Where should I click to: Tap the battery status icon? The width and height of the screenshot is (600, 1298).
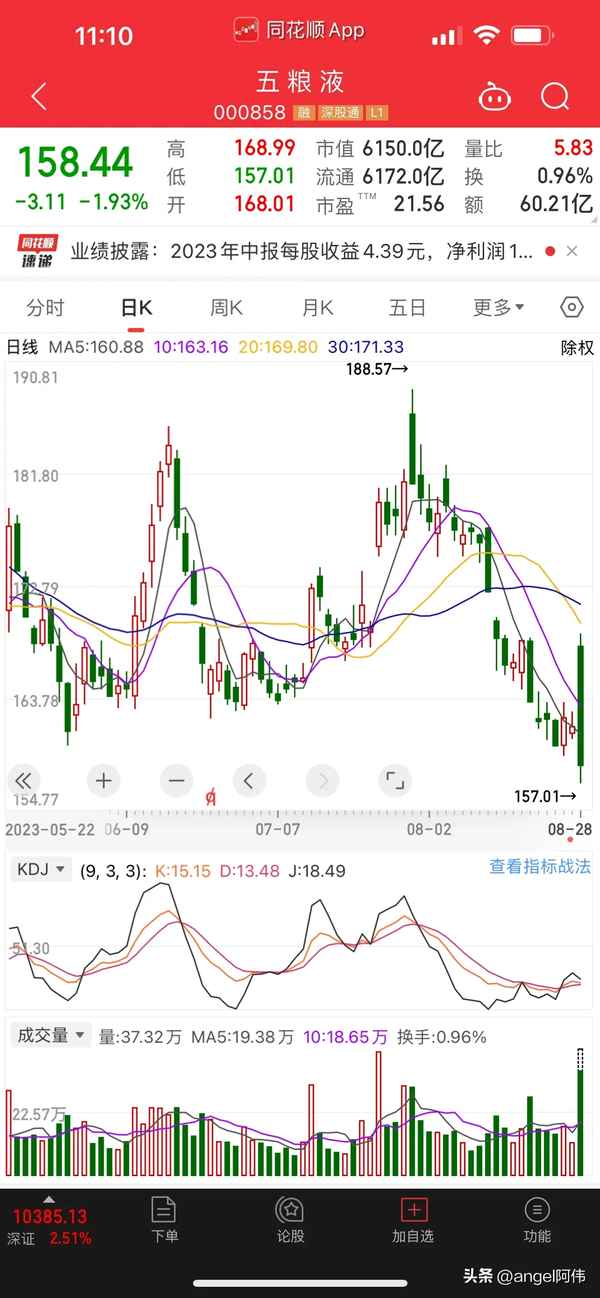533,36
